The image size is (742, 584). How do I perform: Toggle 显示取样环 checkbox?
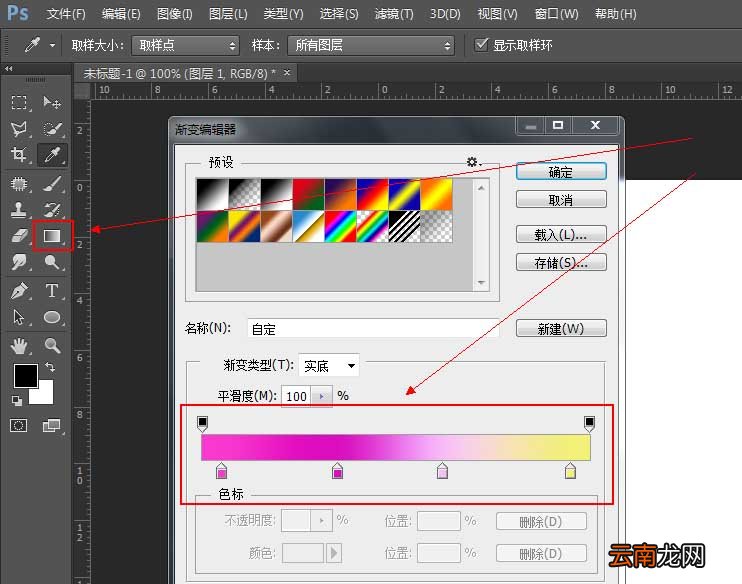(x=481, y=44)
